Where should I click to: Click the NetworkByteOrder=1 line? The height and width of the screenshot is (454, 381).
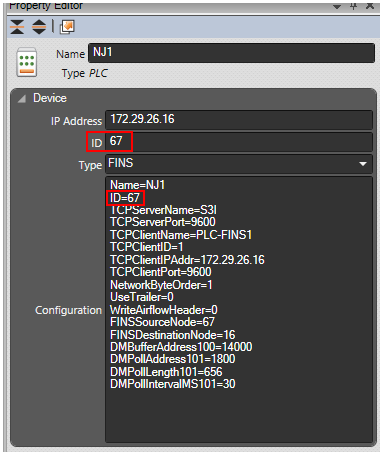coord(161,285)
